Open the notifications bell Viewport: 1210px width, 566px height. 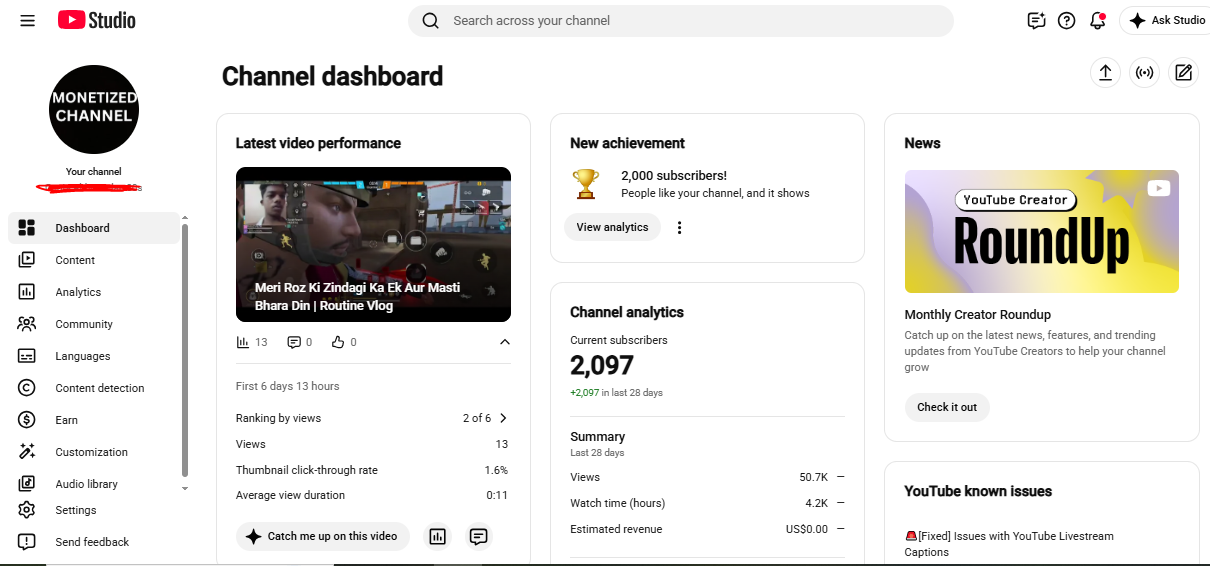tap(1098, 20)
